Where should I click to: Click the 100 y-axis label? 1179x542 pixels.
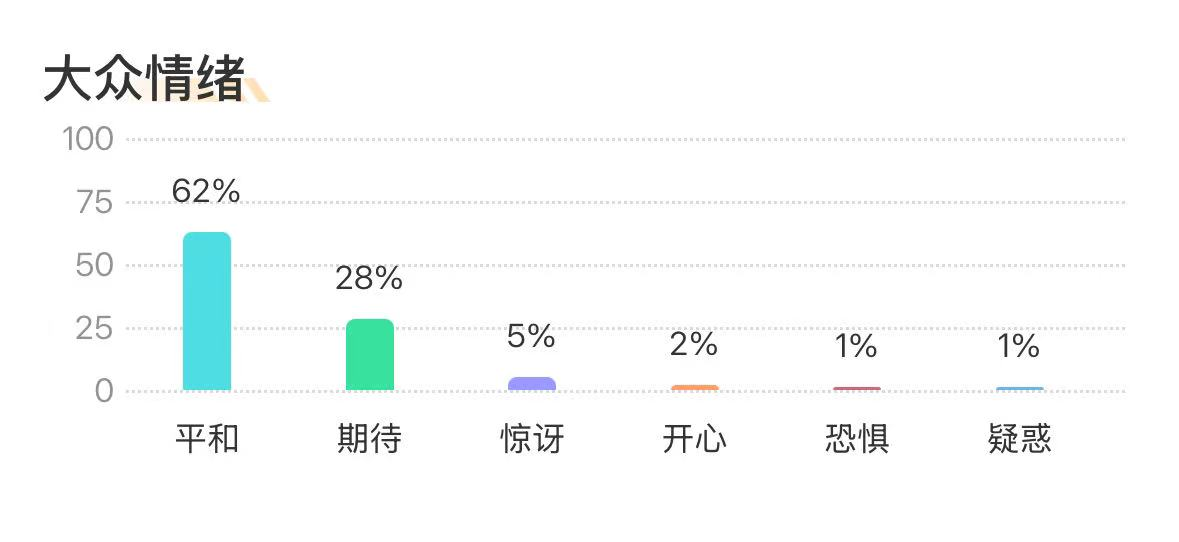pos(89,139)
